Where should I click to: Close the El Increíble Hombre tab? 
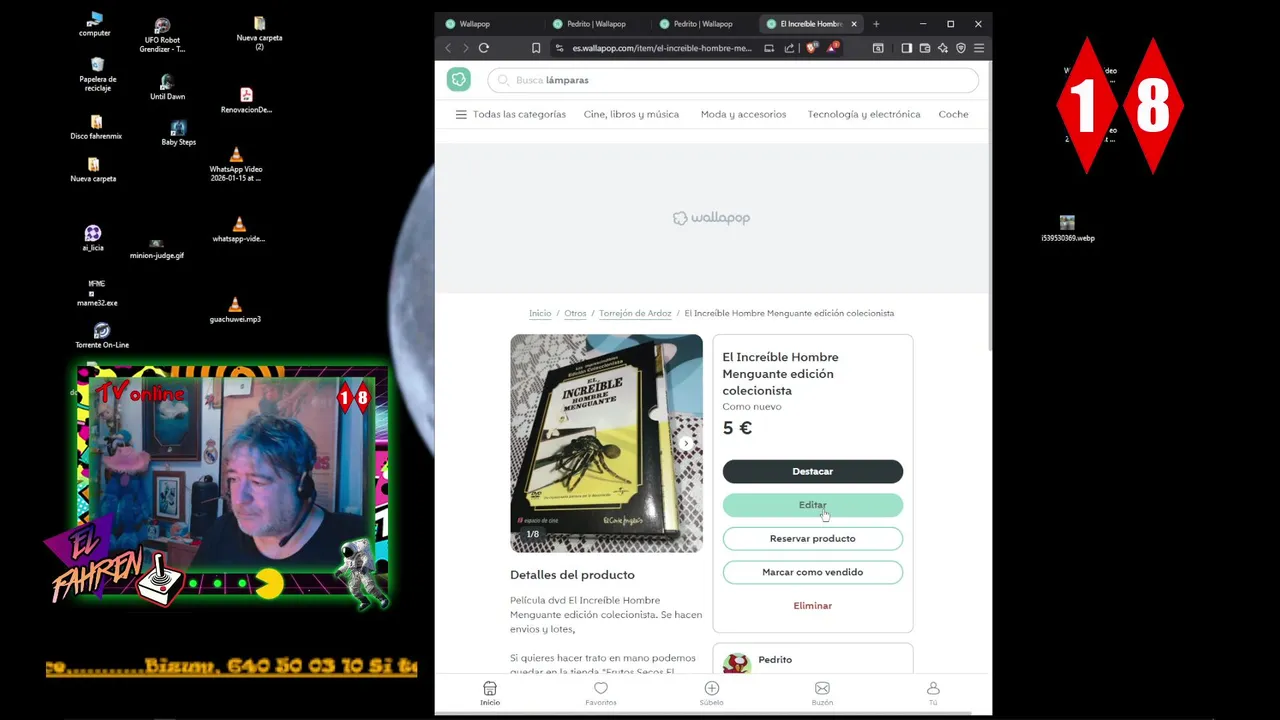[854, 24]
